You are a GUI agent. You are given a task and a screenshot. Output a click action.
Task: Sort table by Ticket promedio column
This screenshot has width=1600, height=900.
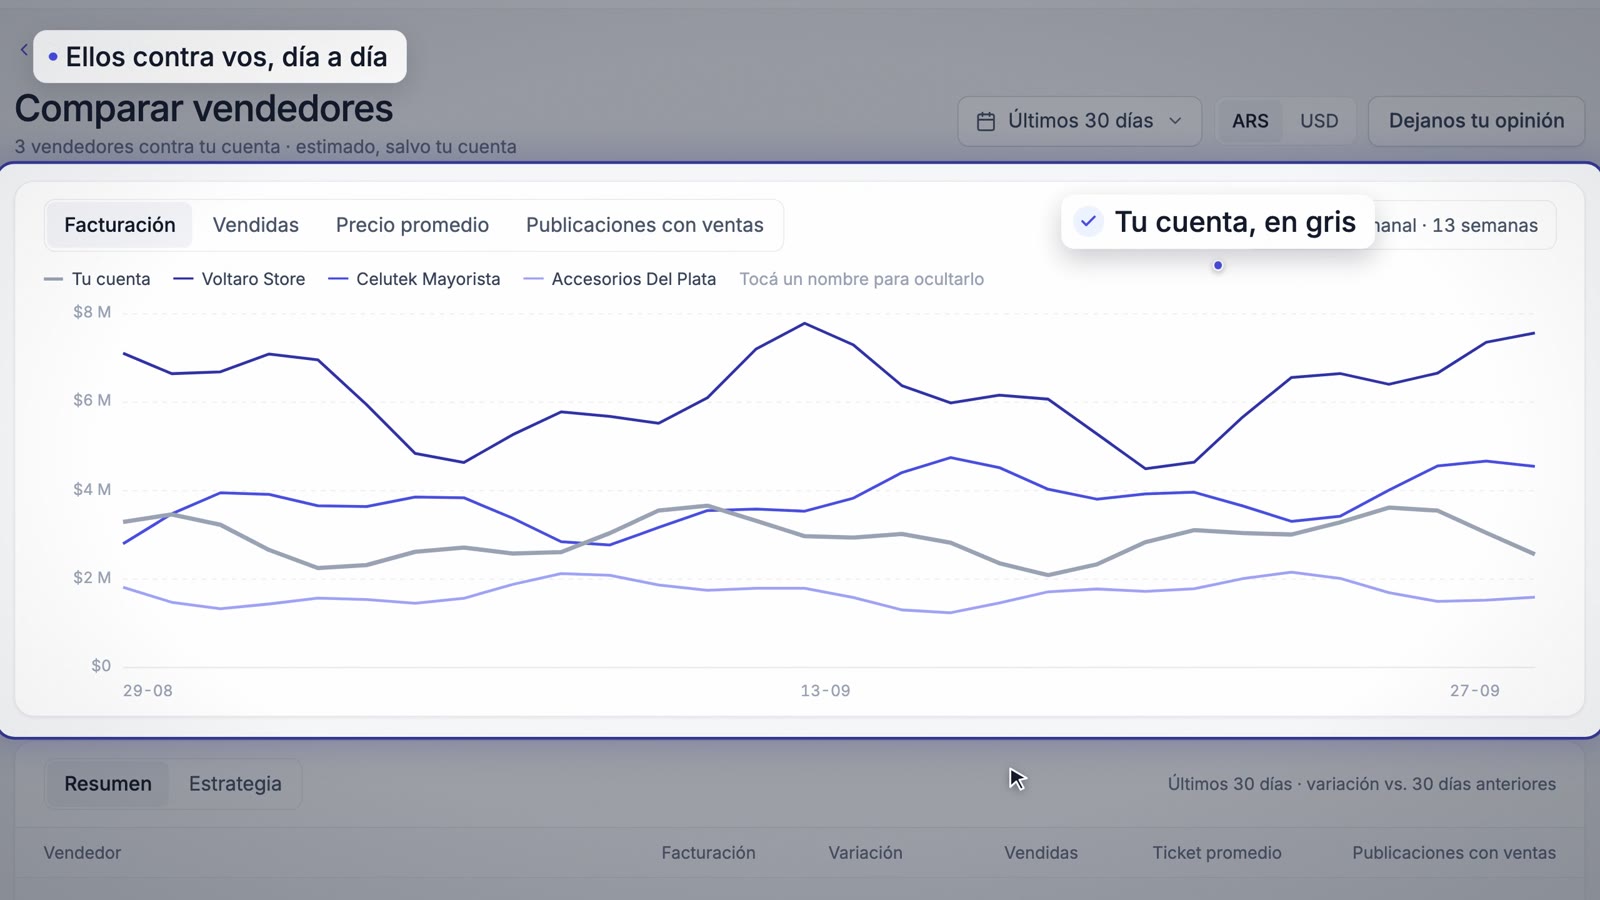point(1217,853)
